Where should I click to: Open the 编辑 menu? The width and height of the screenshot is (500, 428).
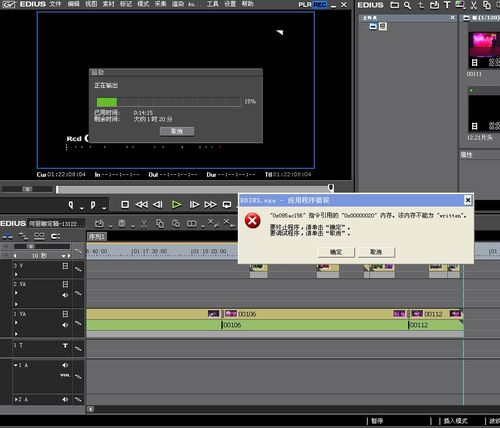73,4
